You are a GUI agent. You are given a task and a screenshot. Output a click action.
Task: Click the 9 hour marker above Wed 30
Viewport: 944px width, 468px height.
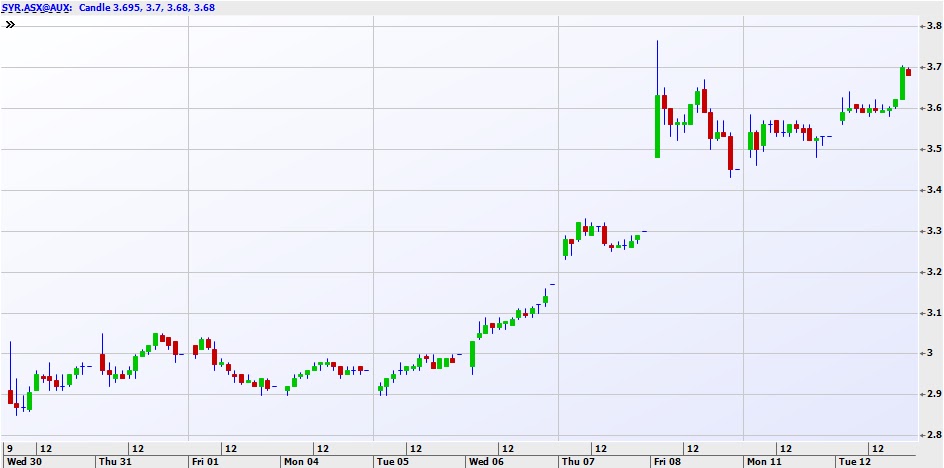click(10, 449)
